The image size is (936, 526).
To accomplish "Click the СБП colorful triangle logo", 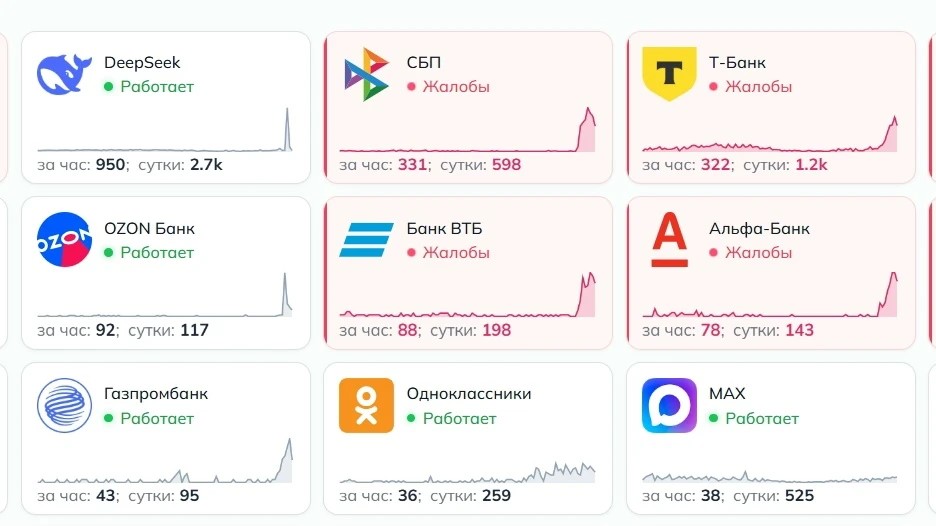I will pos(366,74).
